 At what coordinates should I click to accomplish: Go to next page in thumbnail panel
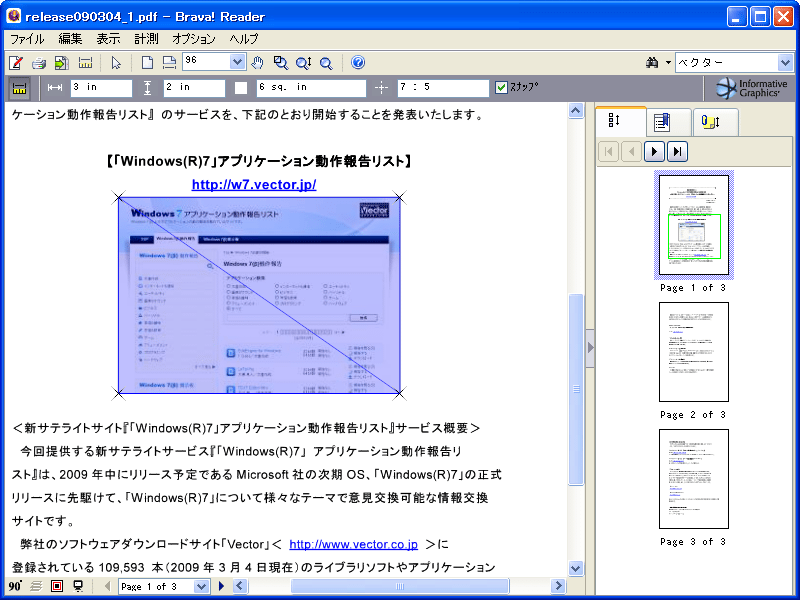pyautogui.click(x=655, y=152)
